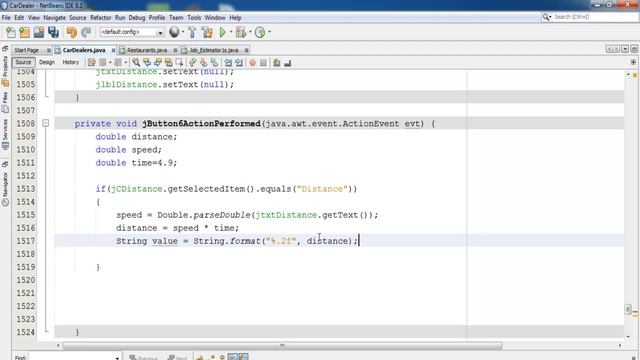
Task: Open the Debug Project dropdown arrow
Action: [250, 32]
